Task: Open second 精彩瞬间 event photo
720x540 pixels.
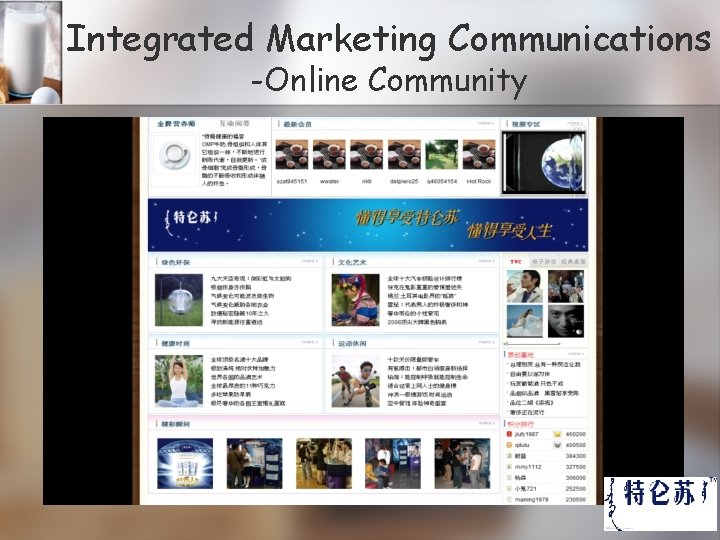Action: pos(254,463)
